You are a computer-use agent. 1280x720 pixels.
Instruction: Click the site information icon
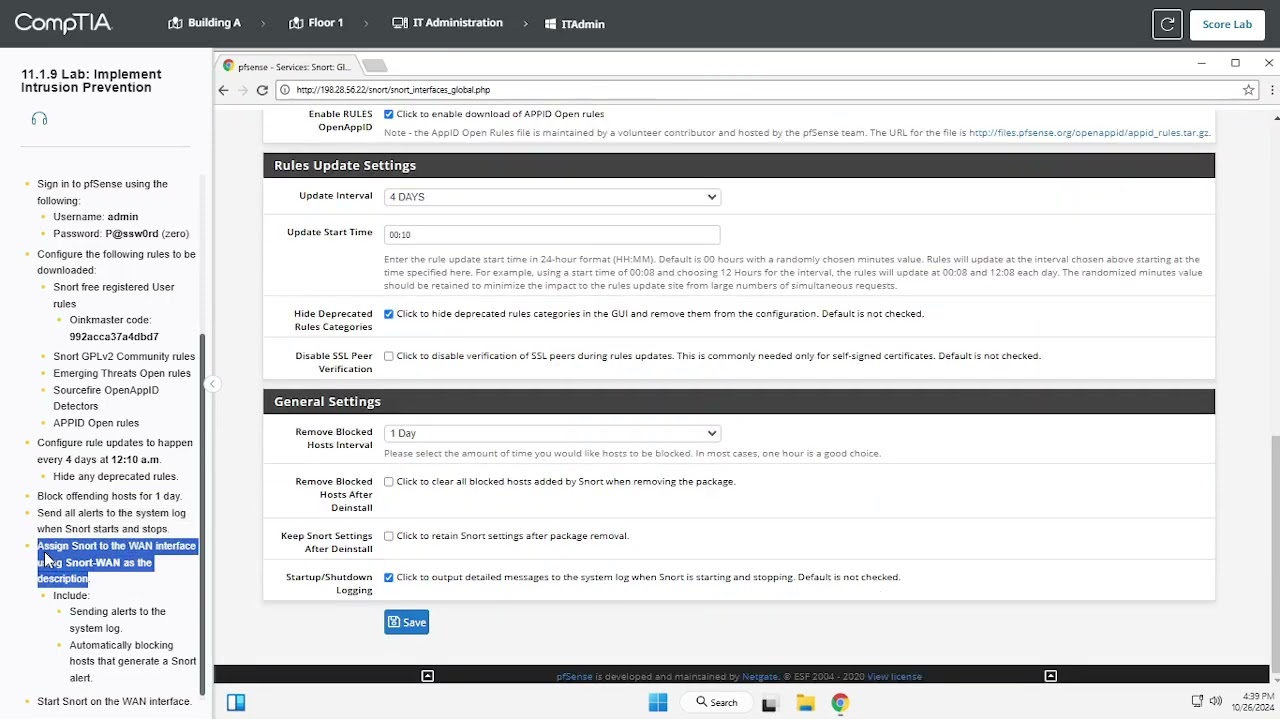tap(285, 90)
